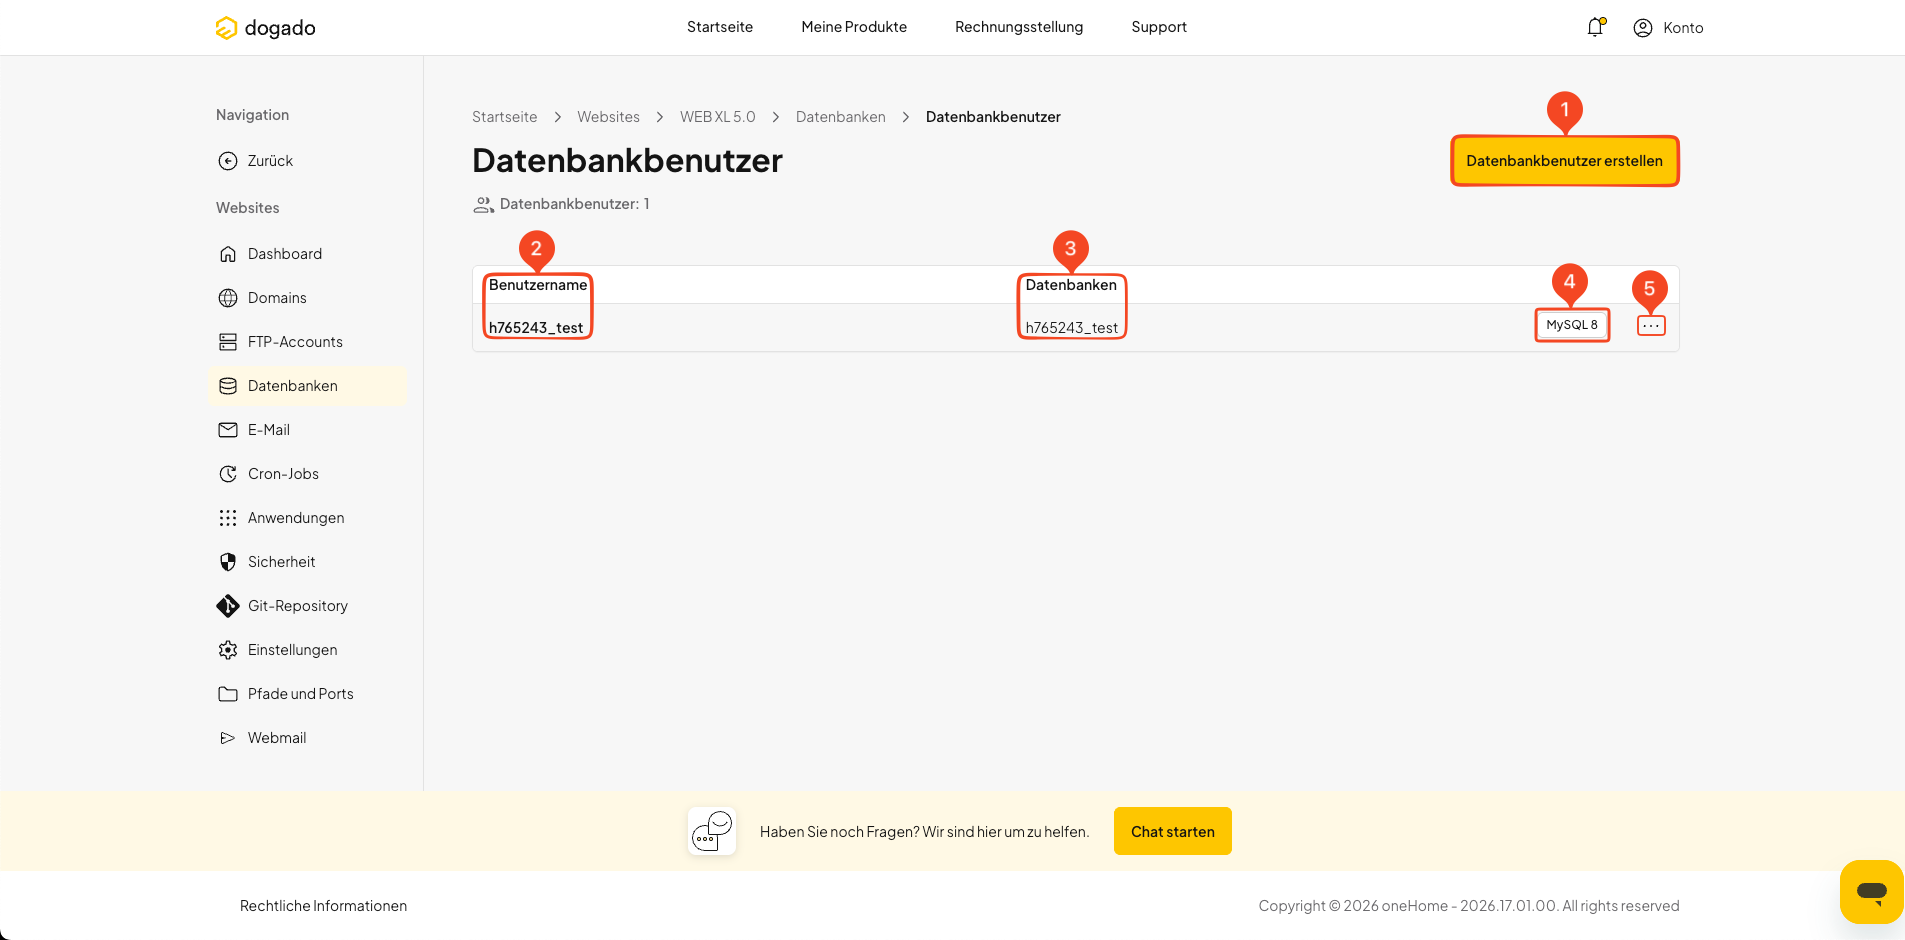Open the floating chat widget bubble
The width and height of the screenshot is (1905, 940).
1871,891
